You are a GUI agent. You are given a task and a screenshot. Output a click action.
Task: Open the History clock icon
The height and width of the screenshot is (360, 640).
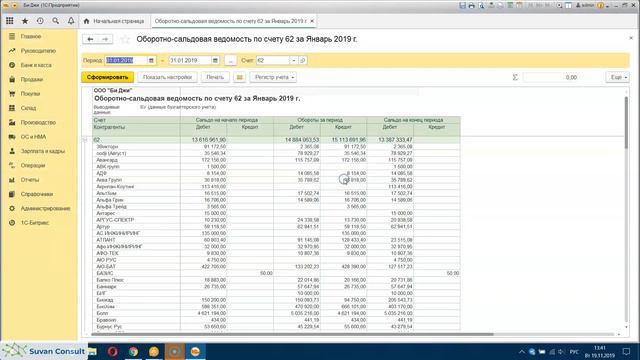[40, 21]
